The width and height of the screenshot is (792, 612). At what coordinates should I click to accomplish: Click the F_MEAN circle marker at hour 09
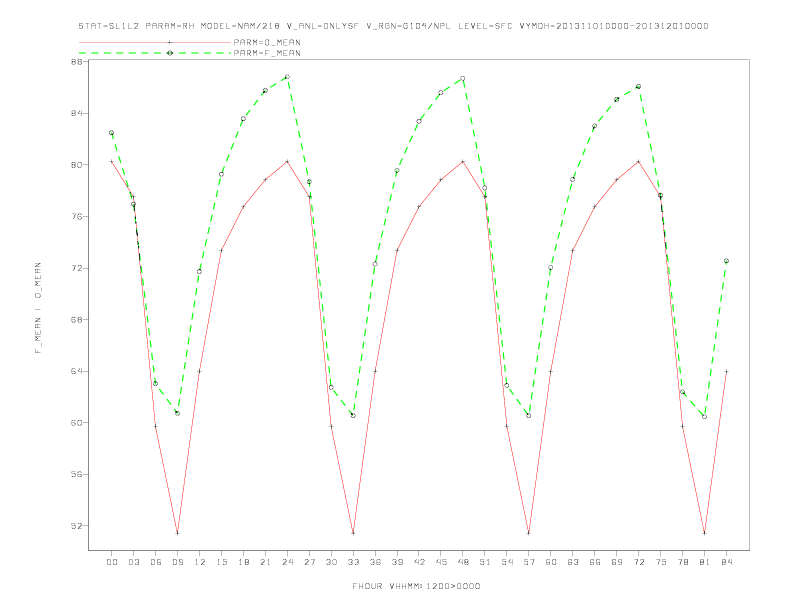click(x=177, y=414)
